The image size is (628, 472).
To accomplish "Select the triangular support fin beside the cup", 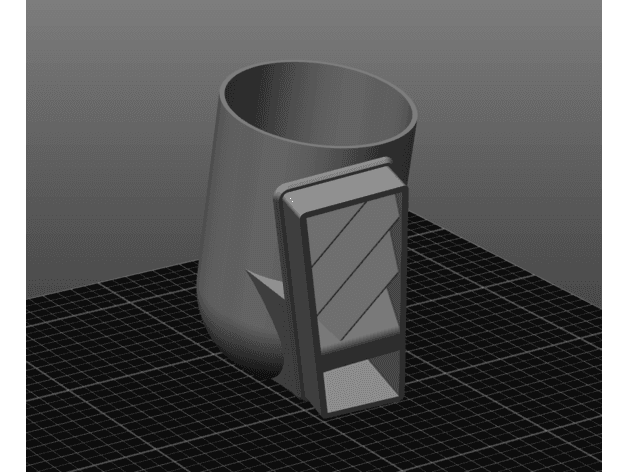I will [x=266, y=286].
